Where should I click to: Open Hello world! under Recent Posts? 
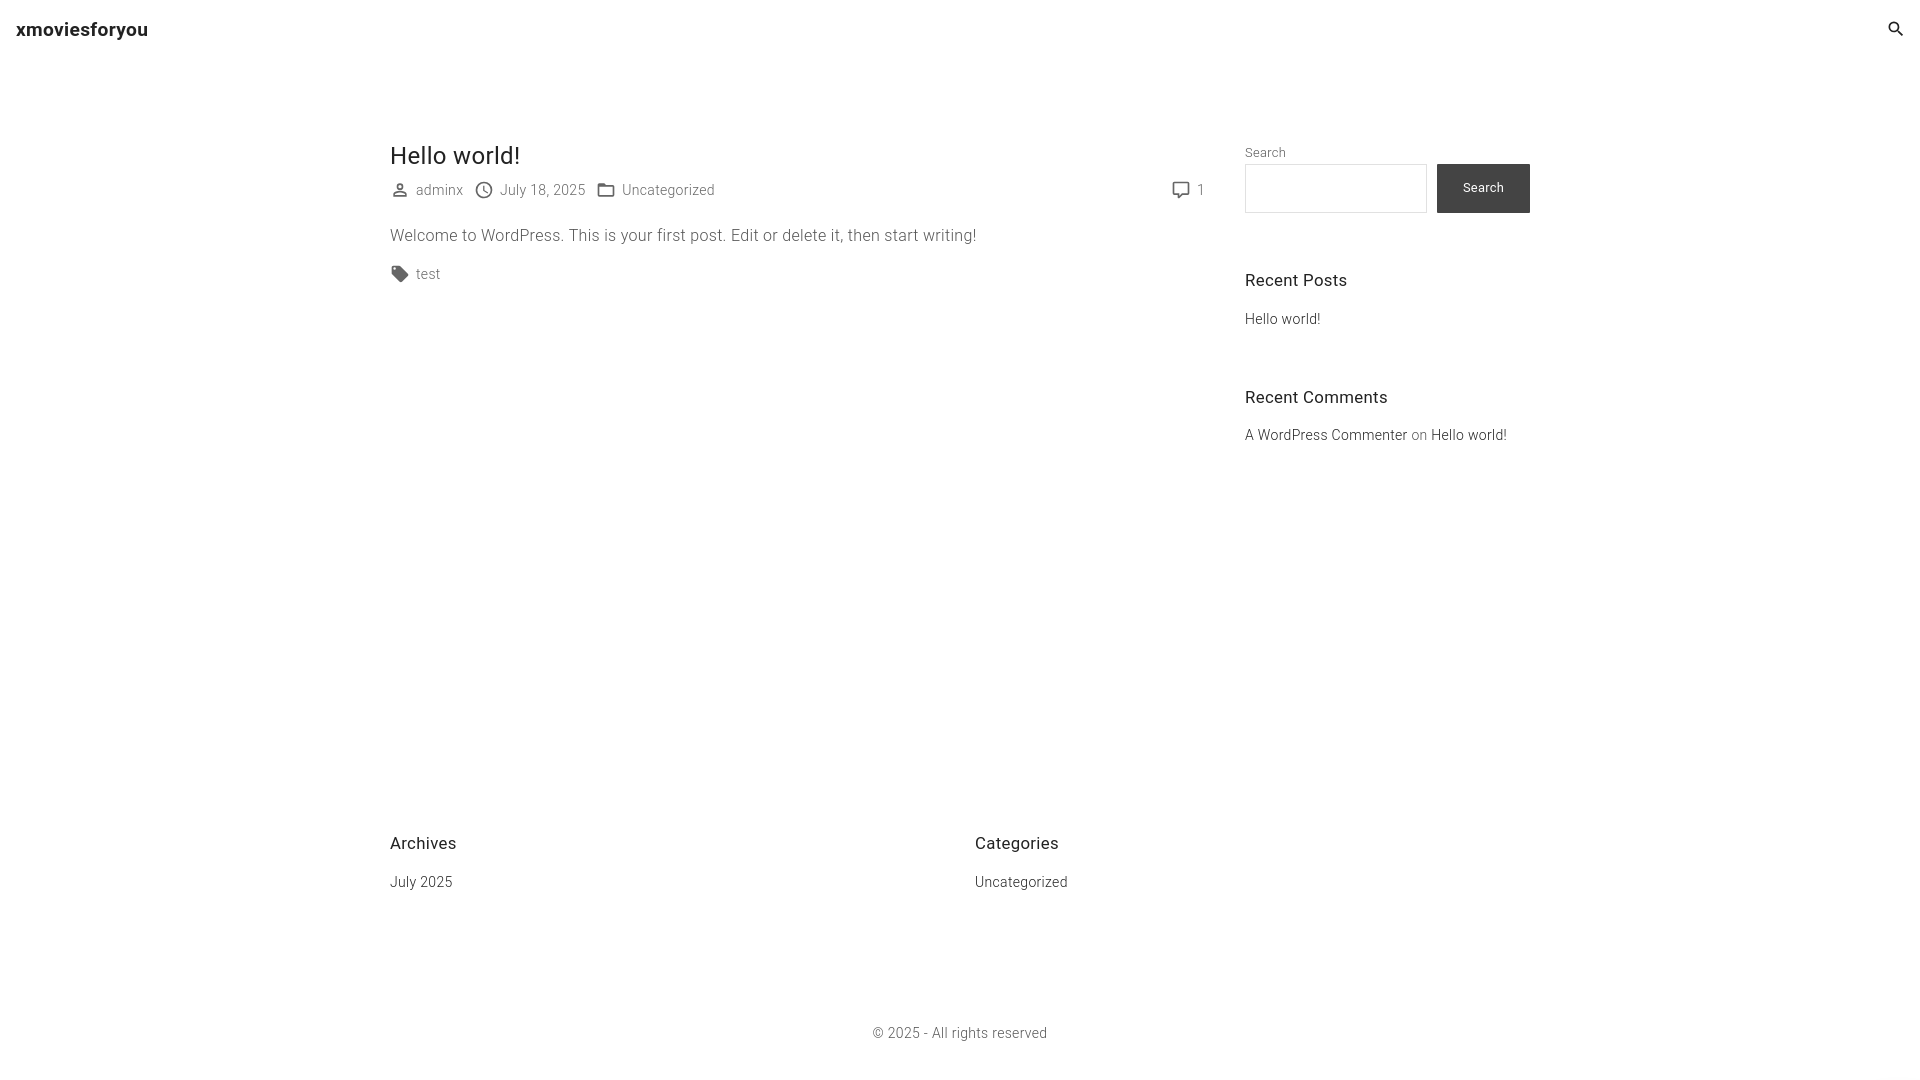[1282, 319]
